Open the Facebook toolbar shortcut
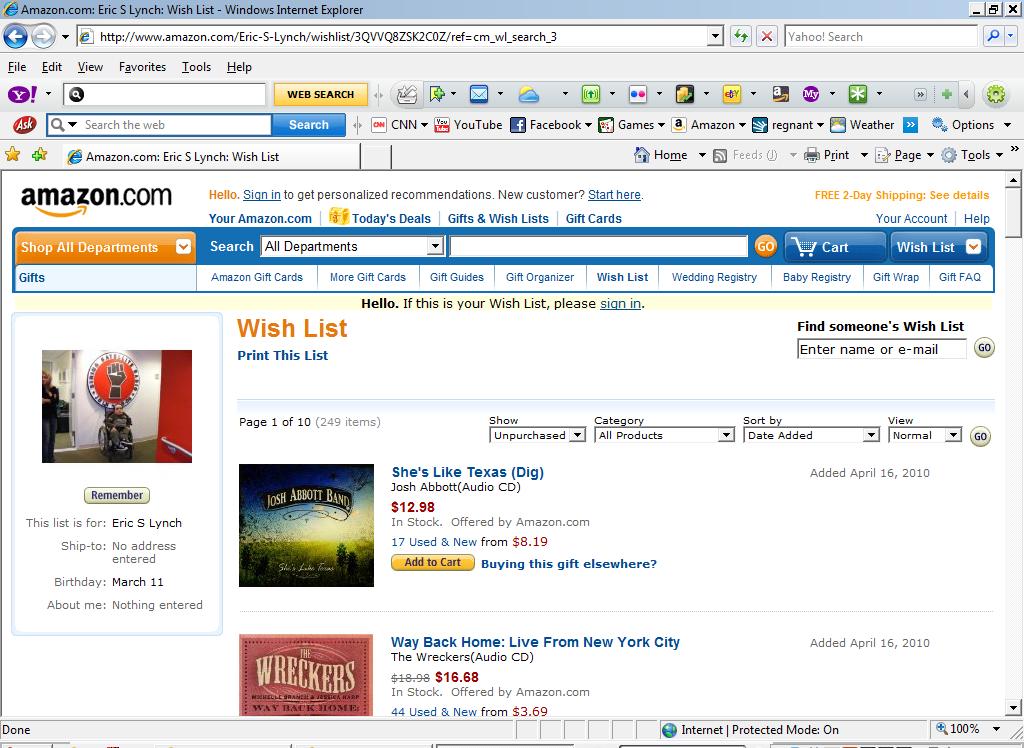The image size is (1024, 748). pos(550,125)
